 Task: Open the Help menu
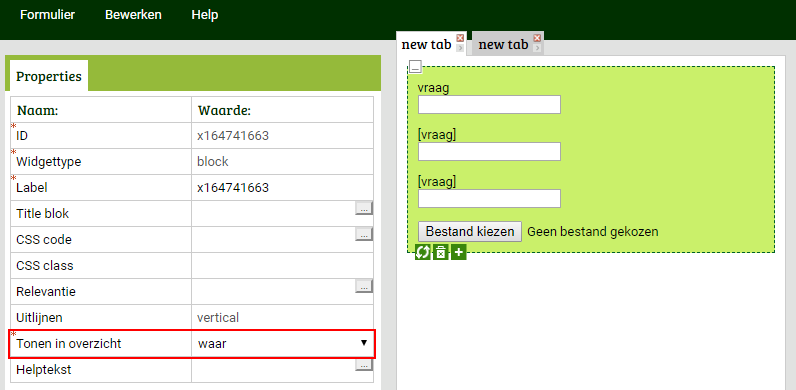[205, 15]
